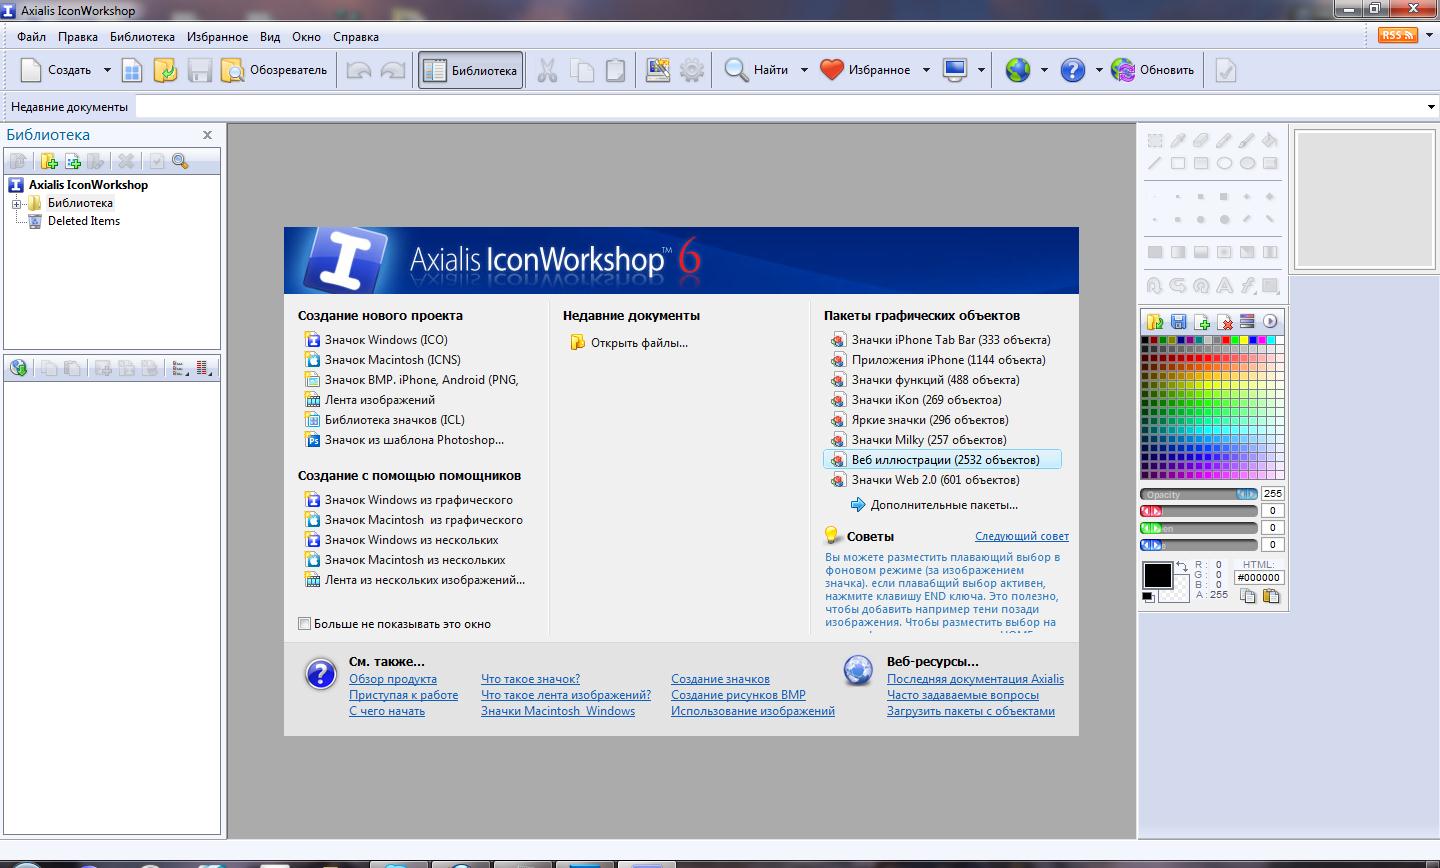The image size is (1440, 868).
Task: Click Дополнительные пакеты... link
Action: [944, 505]
